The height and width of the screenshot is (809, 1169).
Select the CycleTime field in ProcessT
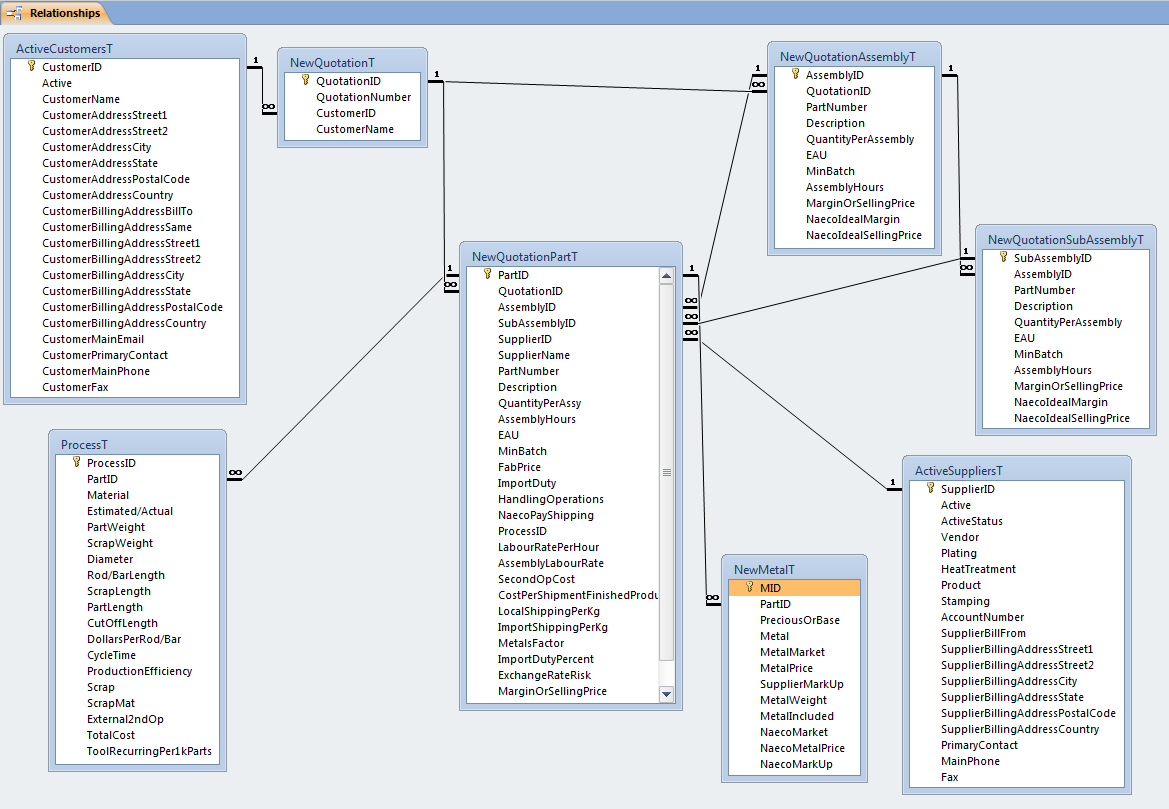coord(138,655)
